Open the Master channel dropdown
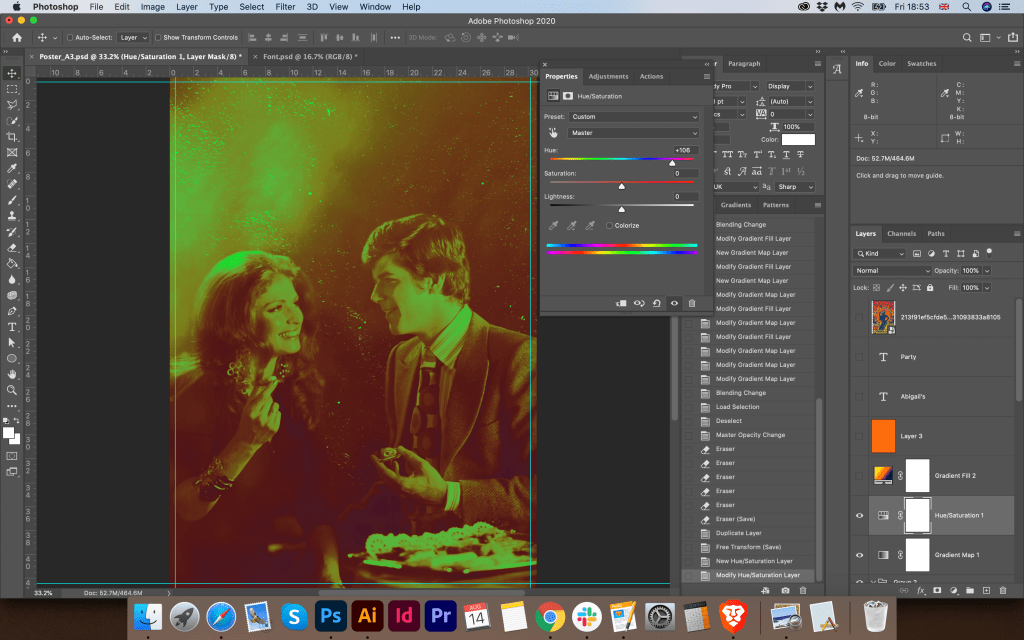 [633, 133]
